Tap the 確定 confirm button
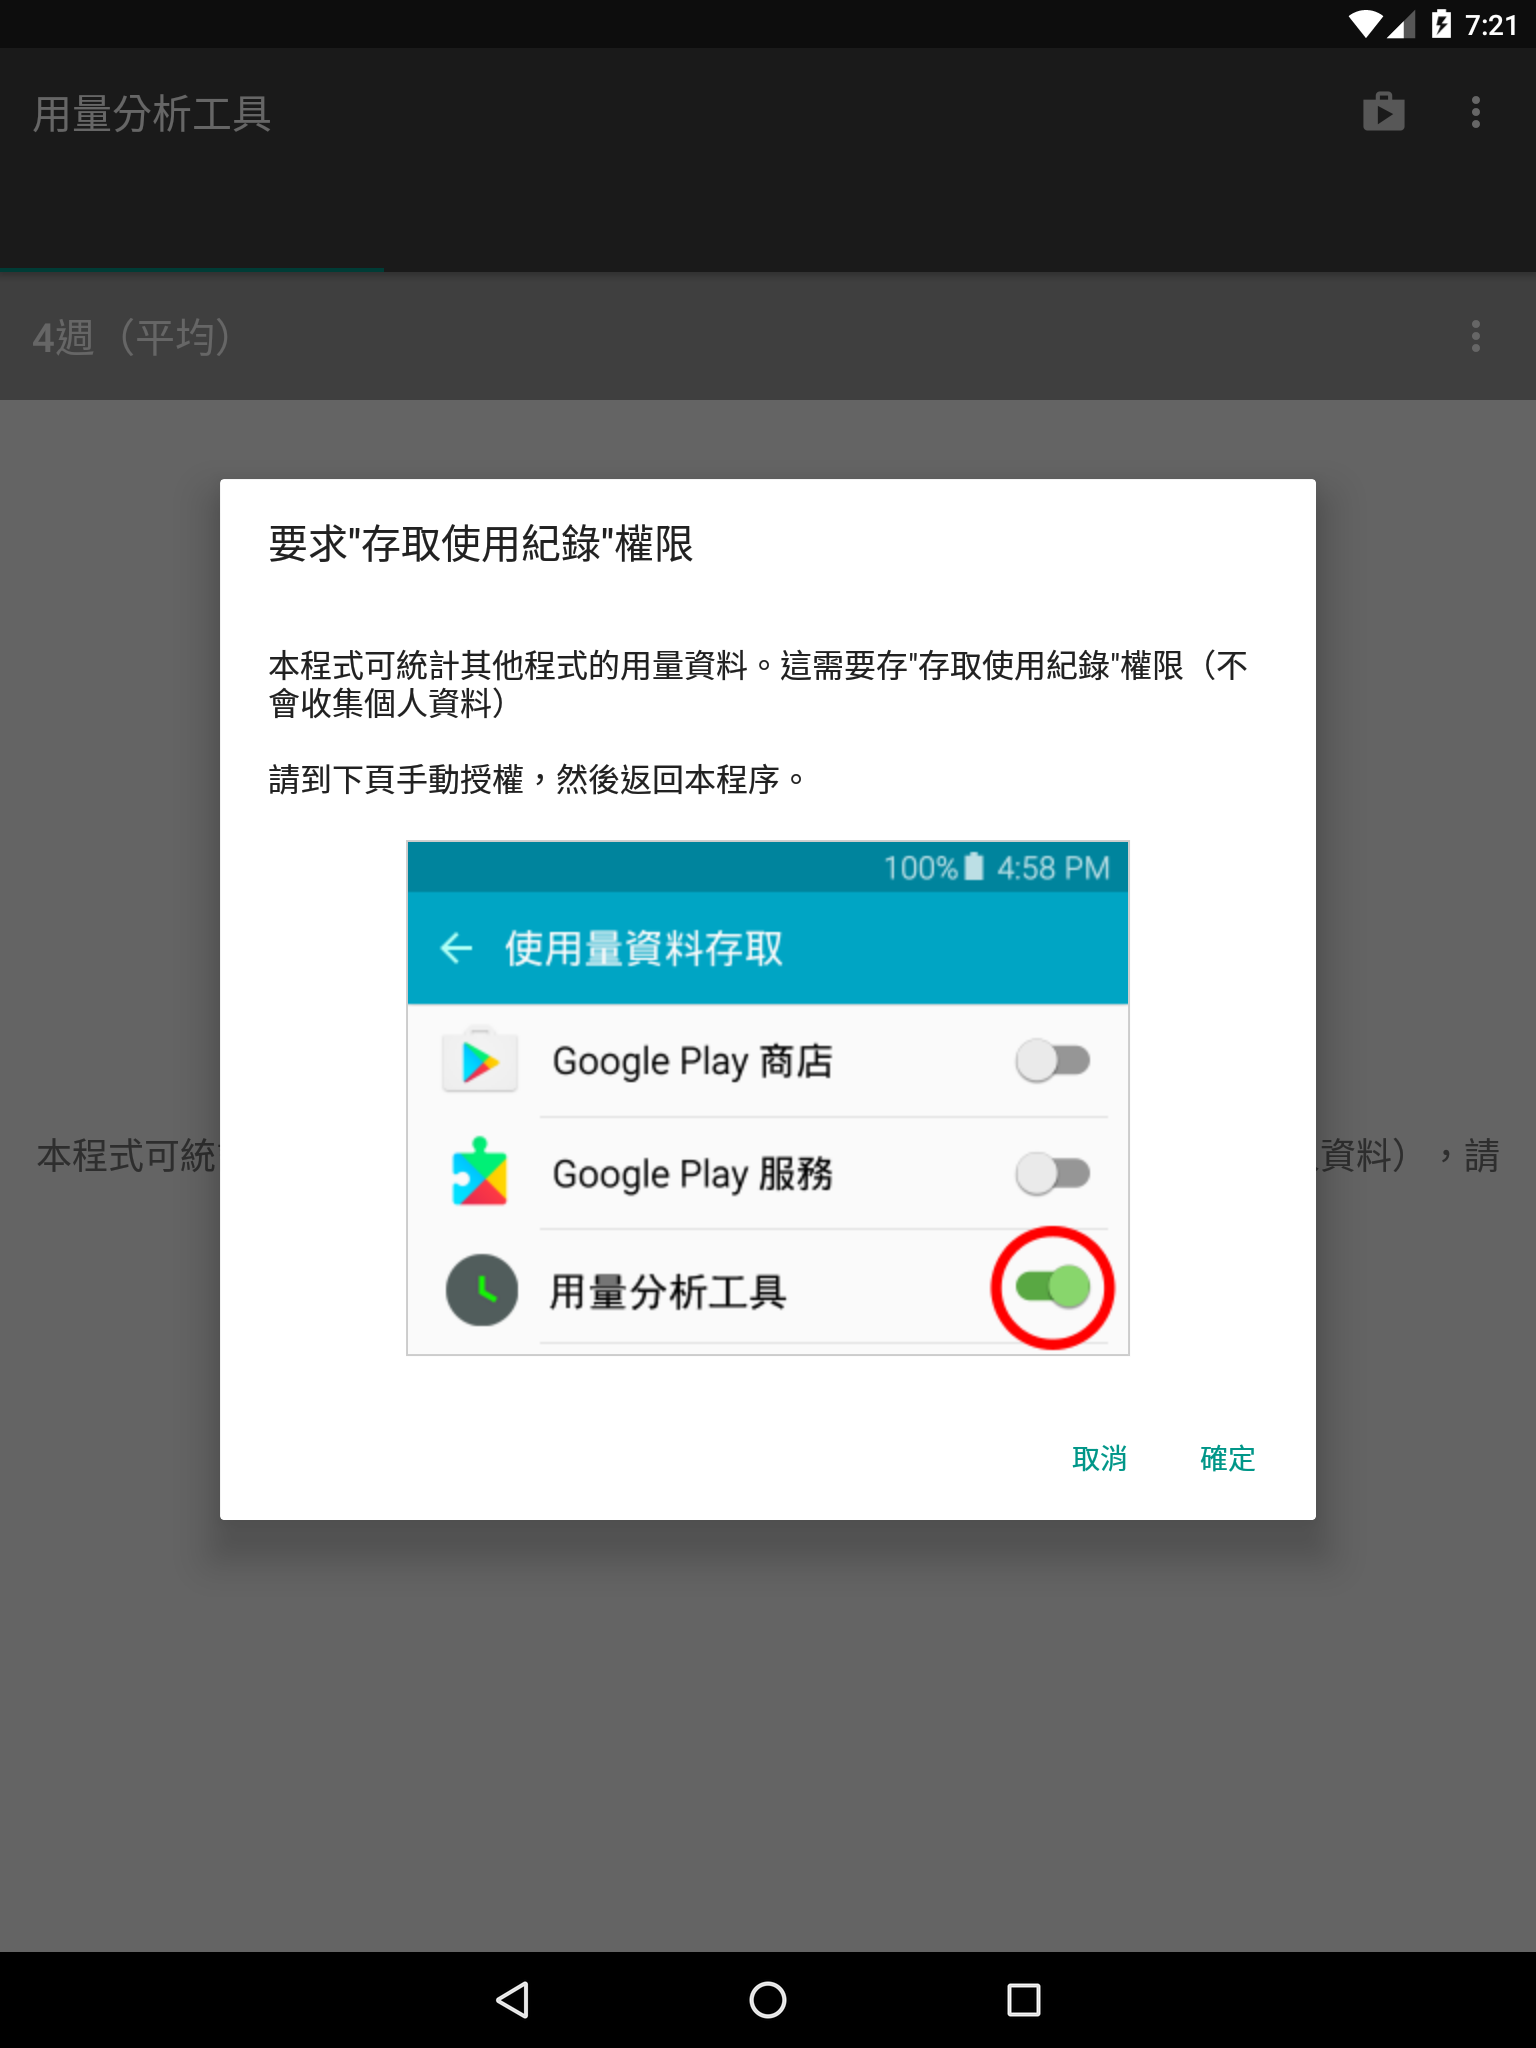Screen dimensions: 1536x2048 (1227, 1459)
